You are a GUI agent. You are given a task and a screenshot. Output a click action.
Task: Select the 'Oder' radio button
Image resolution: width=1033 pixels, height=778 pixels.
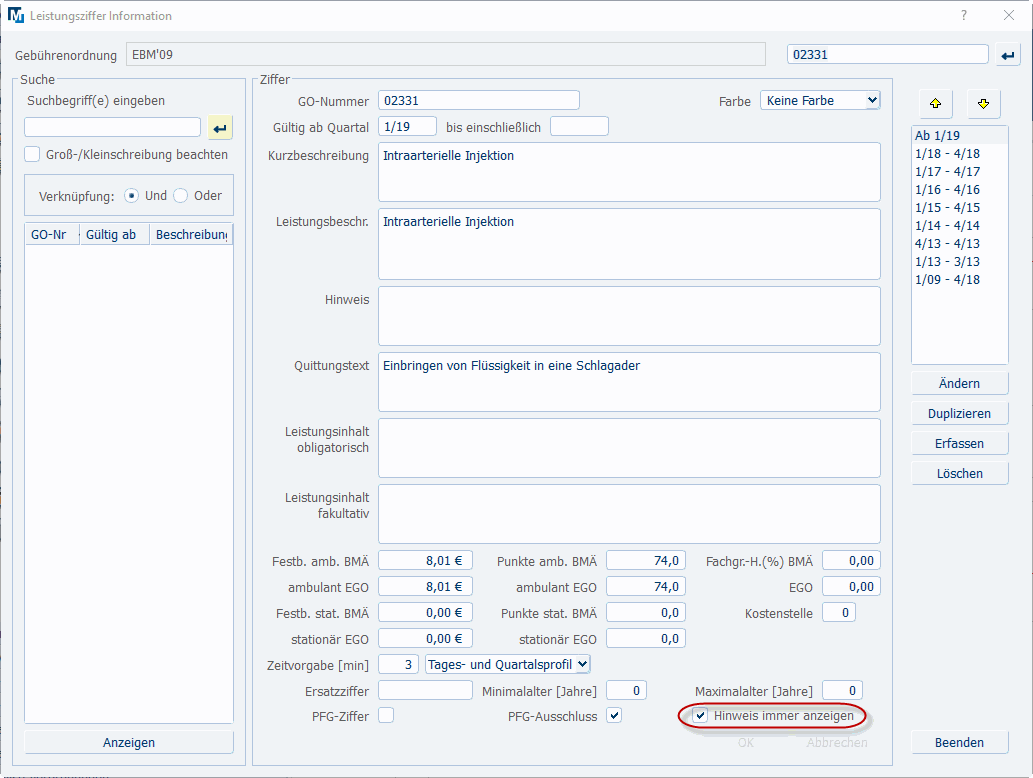181,196
